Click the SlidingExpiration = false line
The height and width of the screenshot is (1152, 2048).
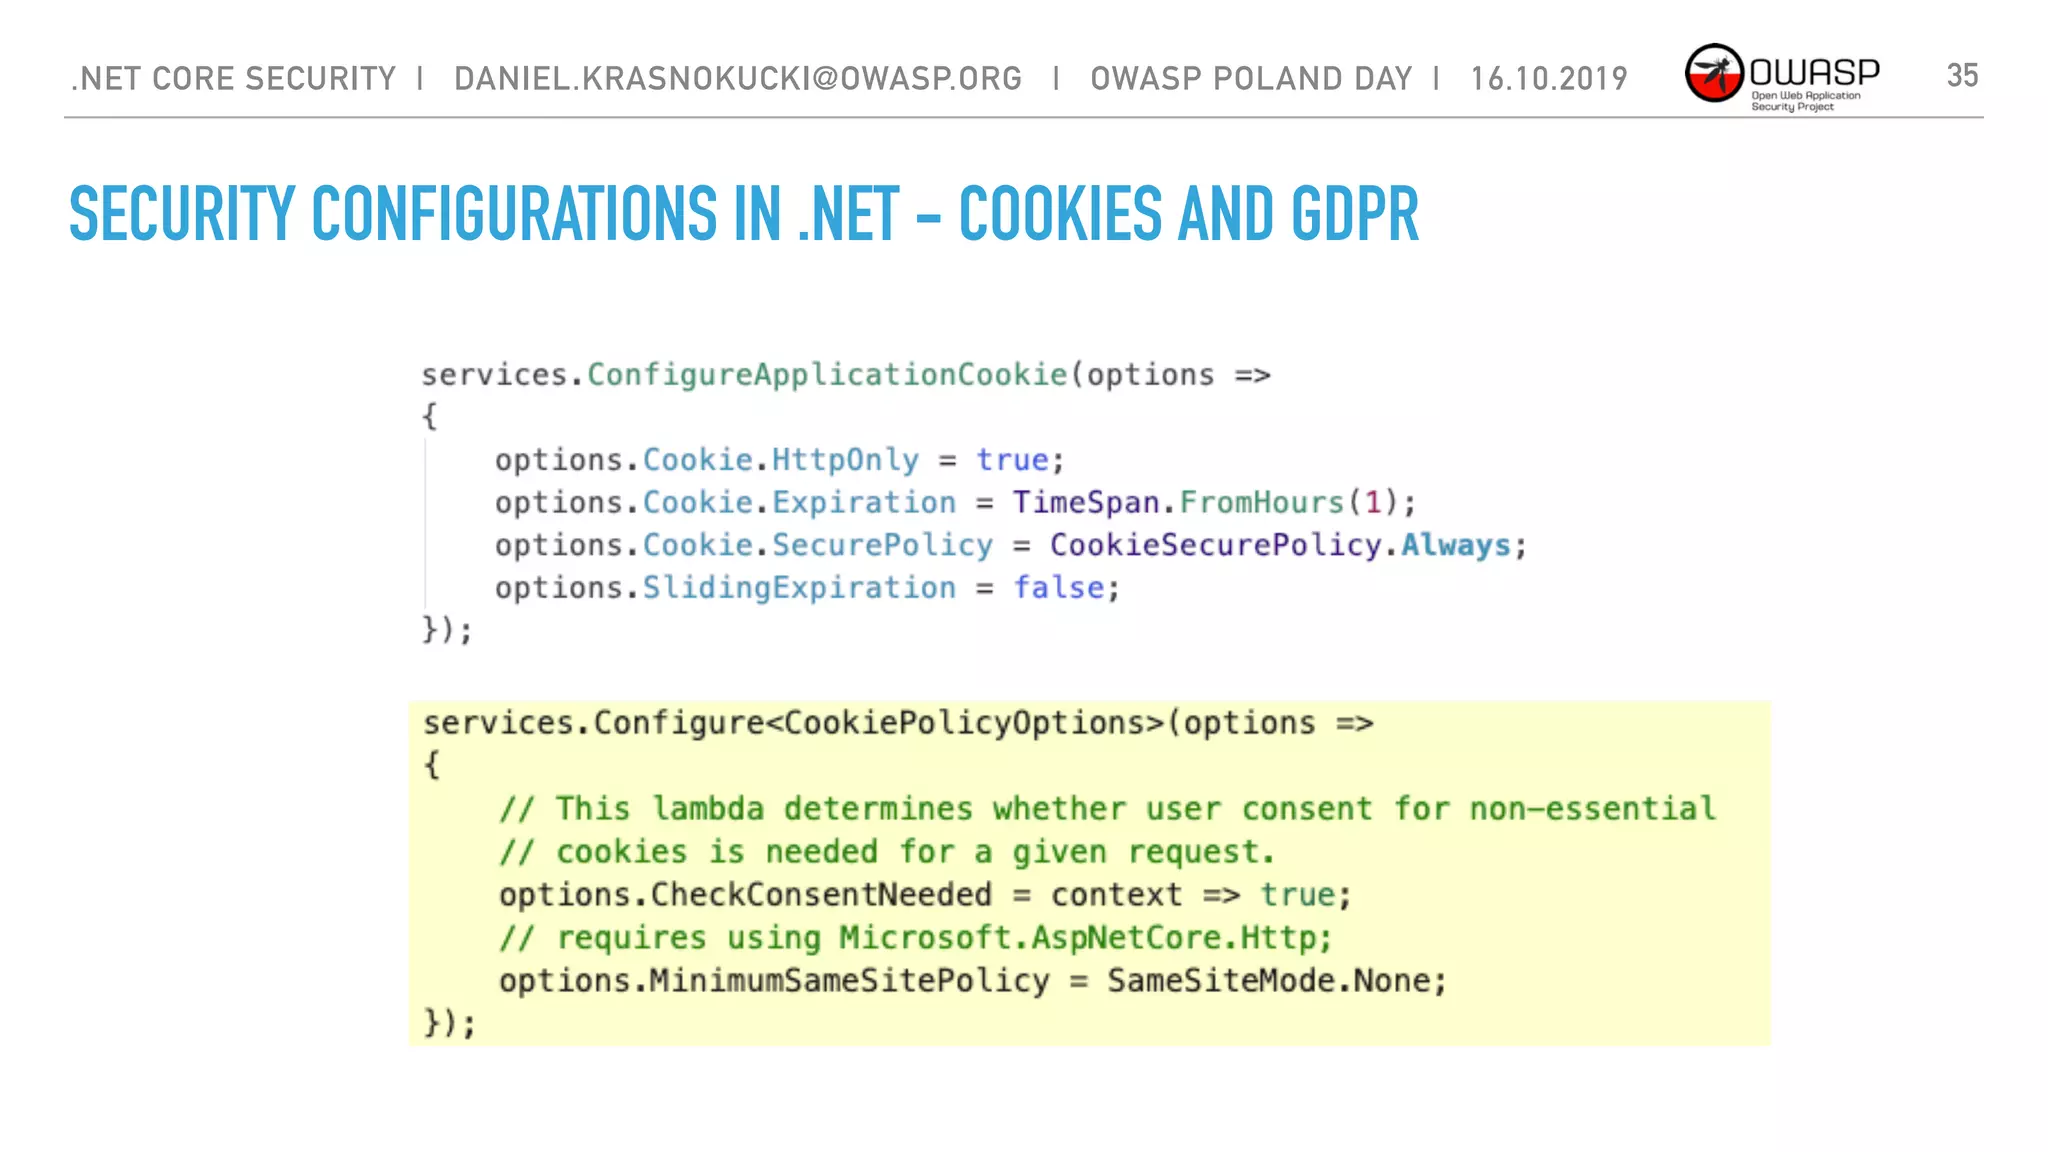coord(808,587)
